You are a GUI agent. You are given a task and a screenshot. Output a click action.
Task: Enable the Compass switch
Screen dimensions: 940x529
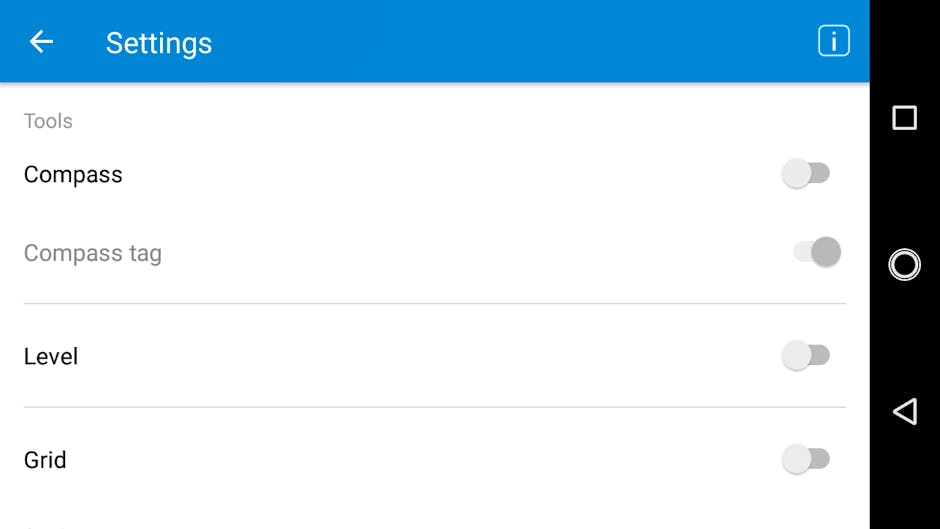(806, 174)
